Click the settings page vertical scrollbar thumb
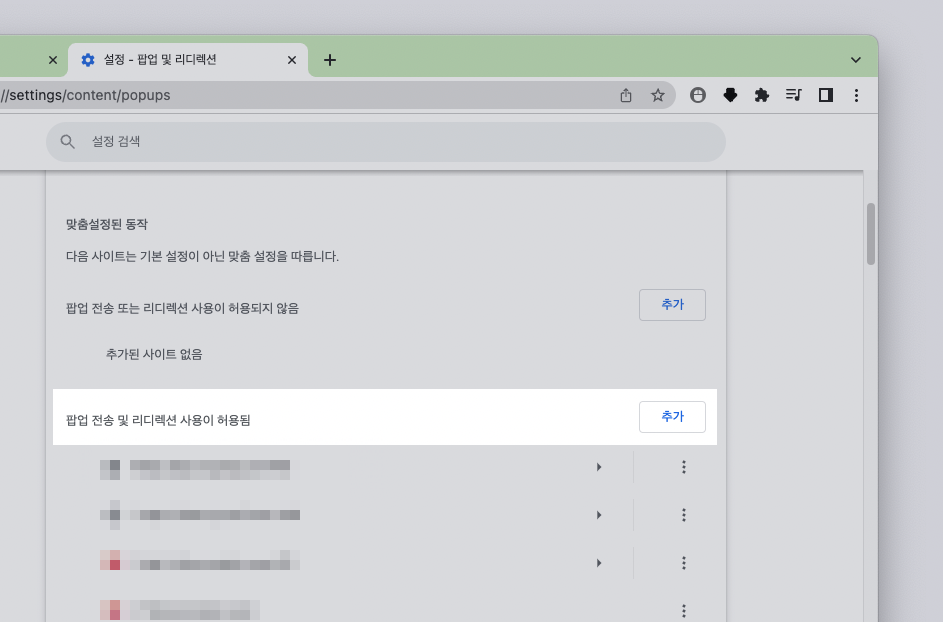943x622 pixels. [x=871, y=234]
